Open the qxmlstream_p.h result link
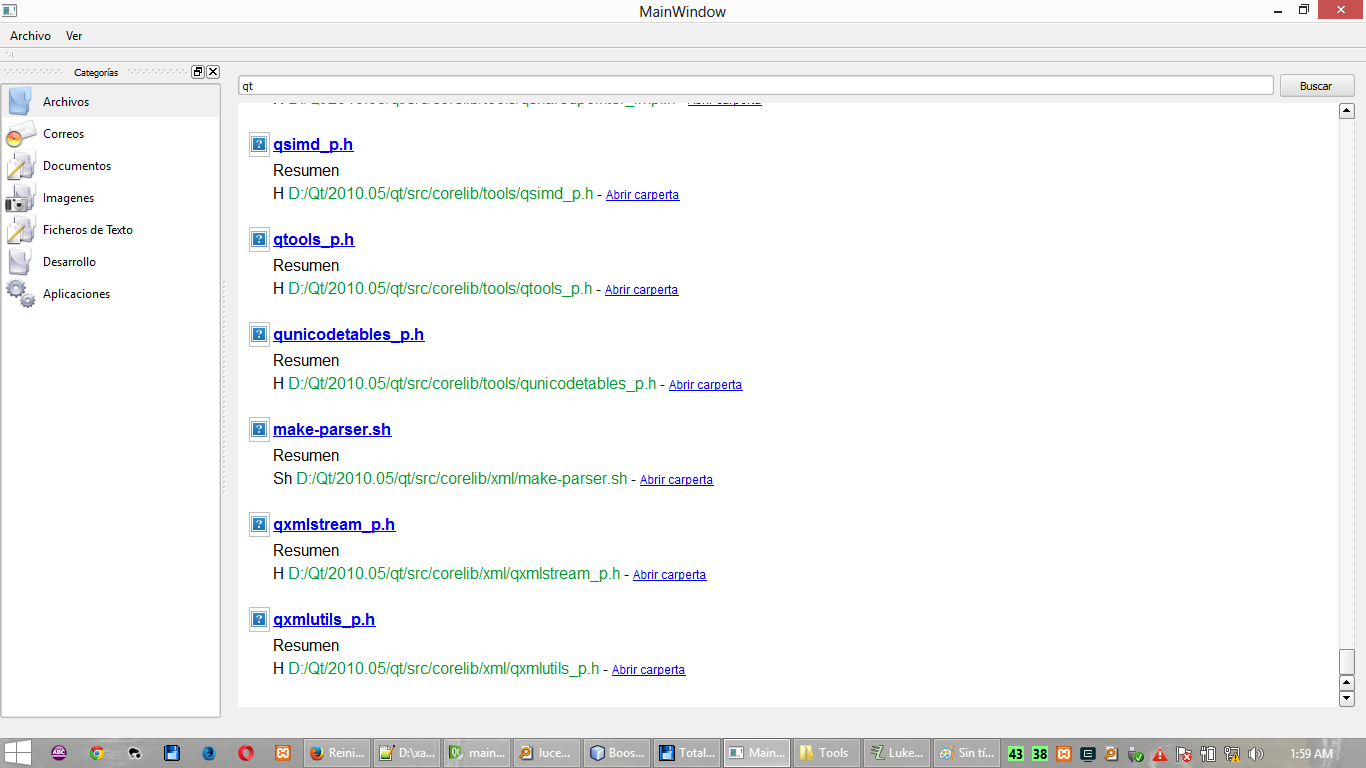Image resolution: width=1366 pixels, height=768 pixels. tap(334, 525)
